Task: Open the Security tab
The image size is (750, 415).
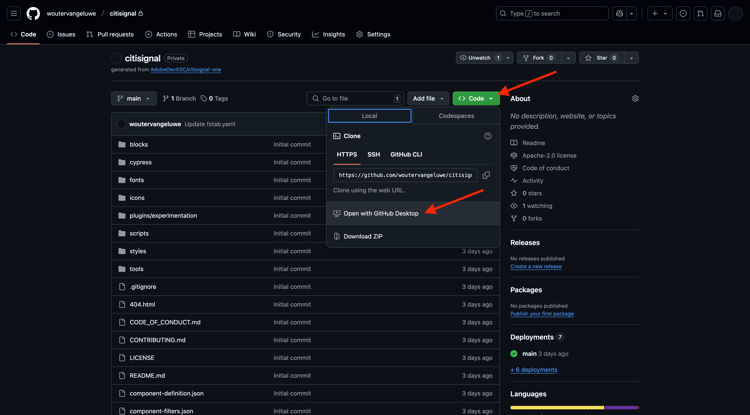Action: click(284, 34)
